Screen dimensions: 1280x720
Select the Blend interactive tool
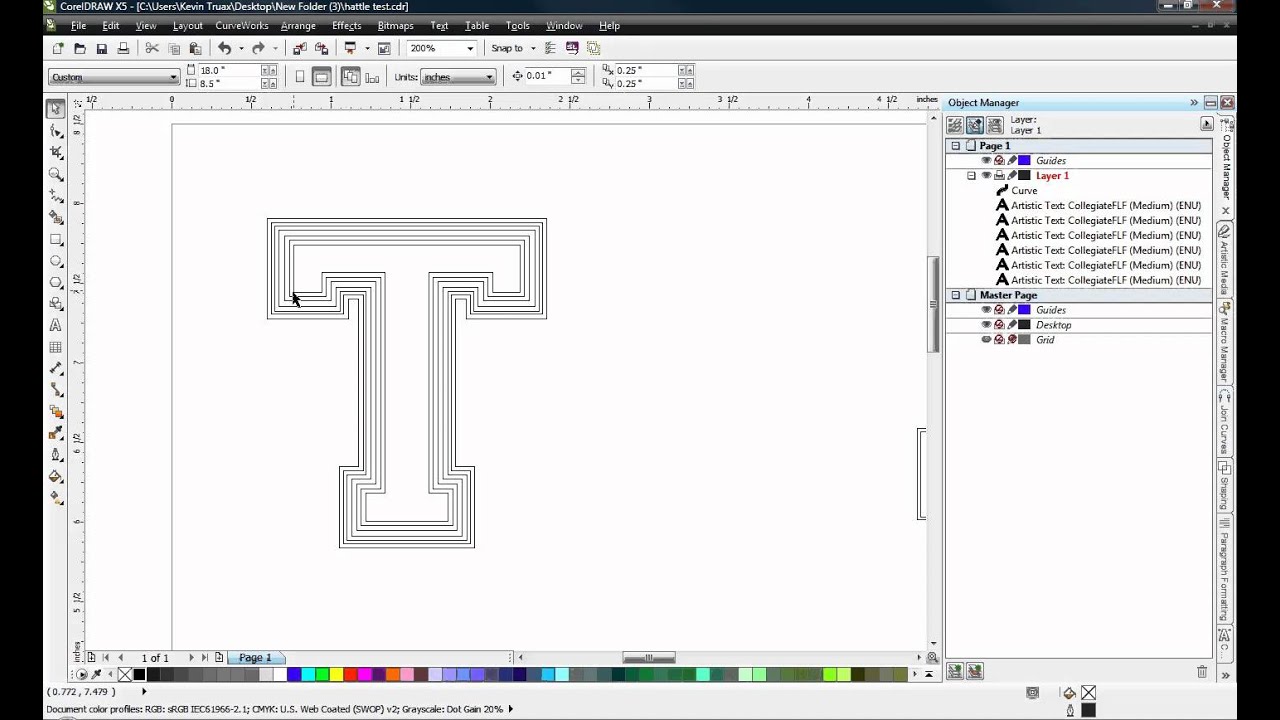[x=56, y=412]
